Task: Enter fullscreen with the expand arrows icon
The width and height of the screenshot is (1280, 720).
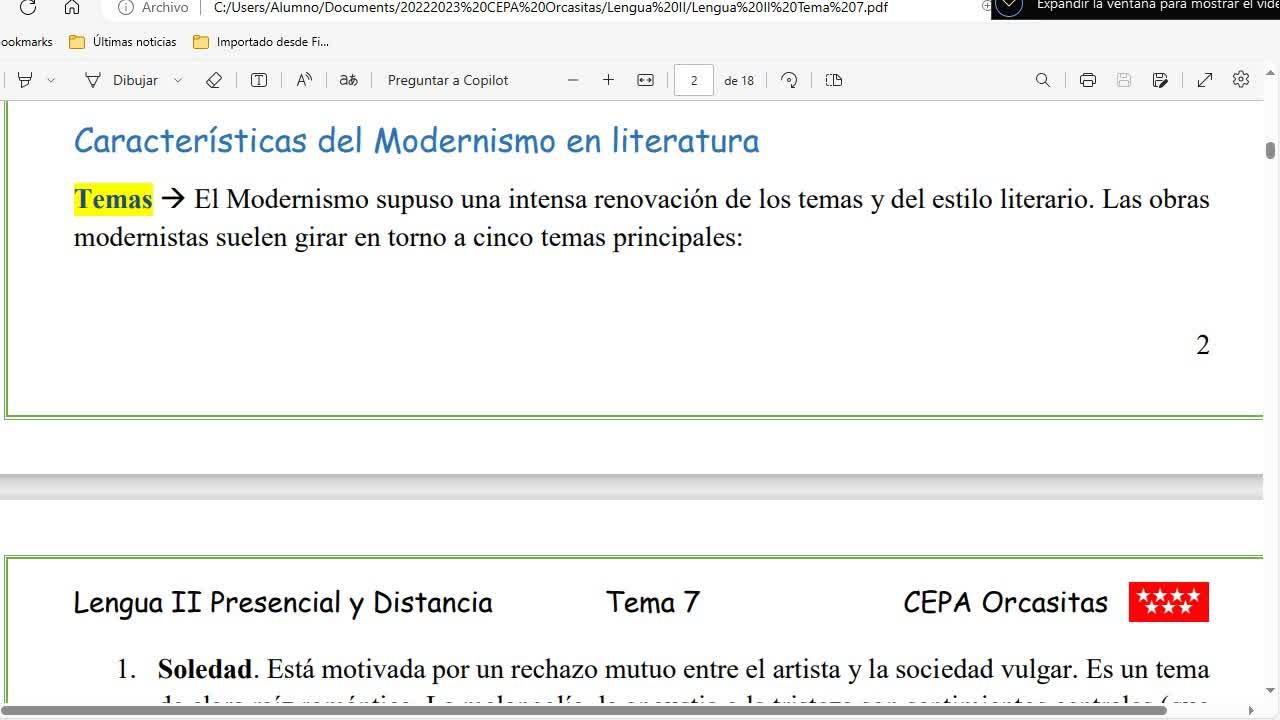Action: pyautogui.click(x=1205, y=80)
